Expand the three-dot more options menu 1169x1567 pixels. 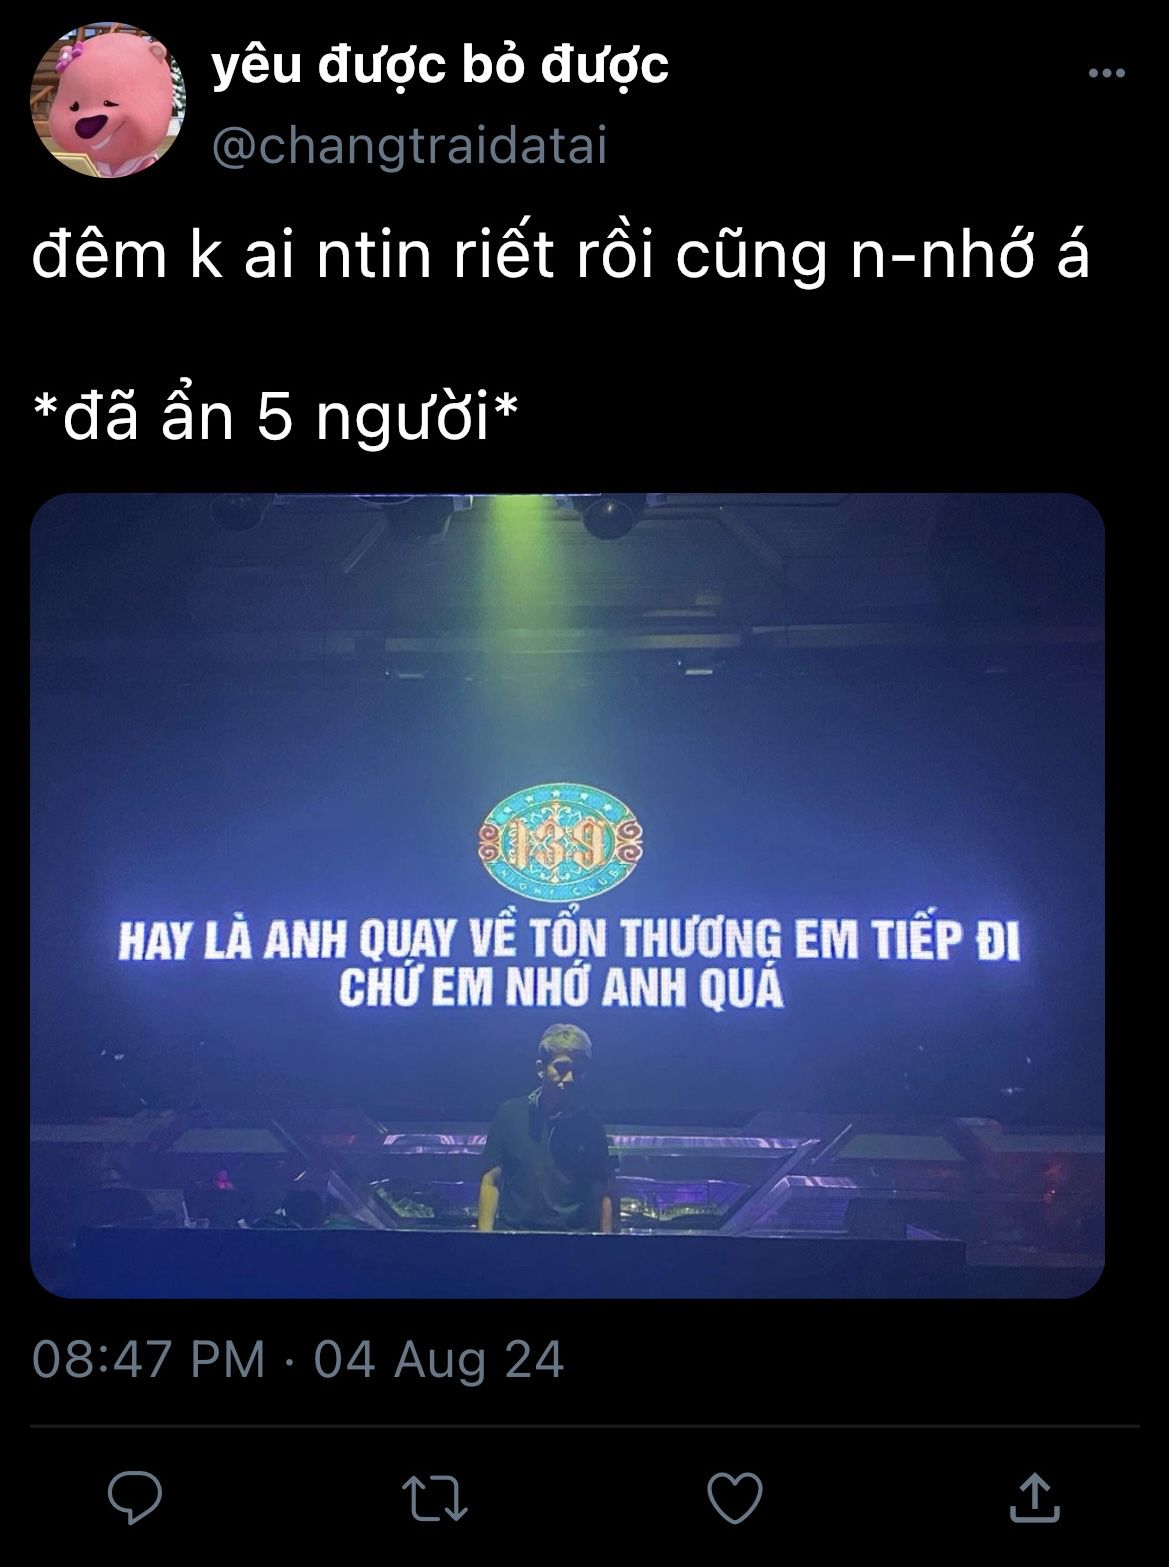[x=1107, y=73]
